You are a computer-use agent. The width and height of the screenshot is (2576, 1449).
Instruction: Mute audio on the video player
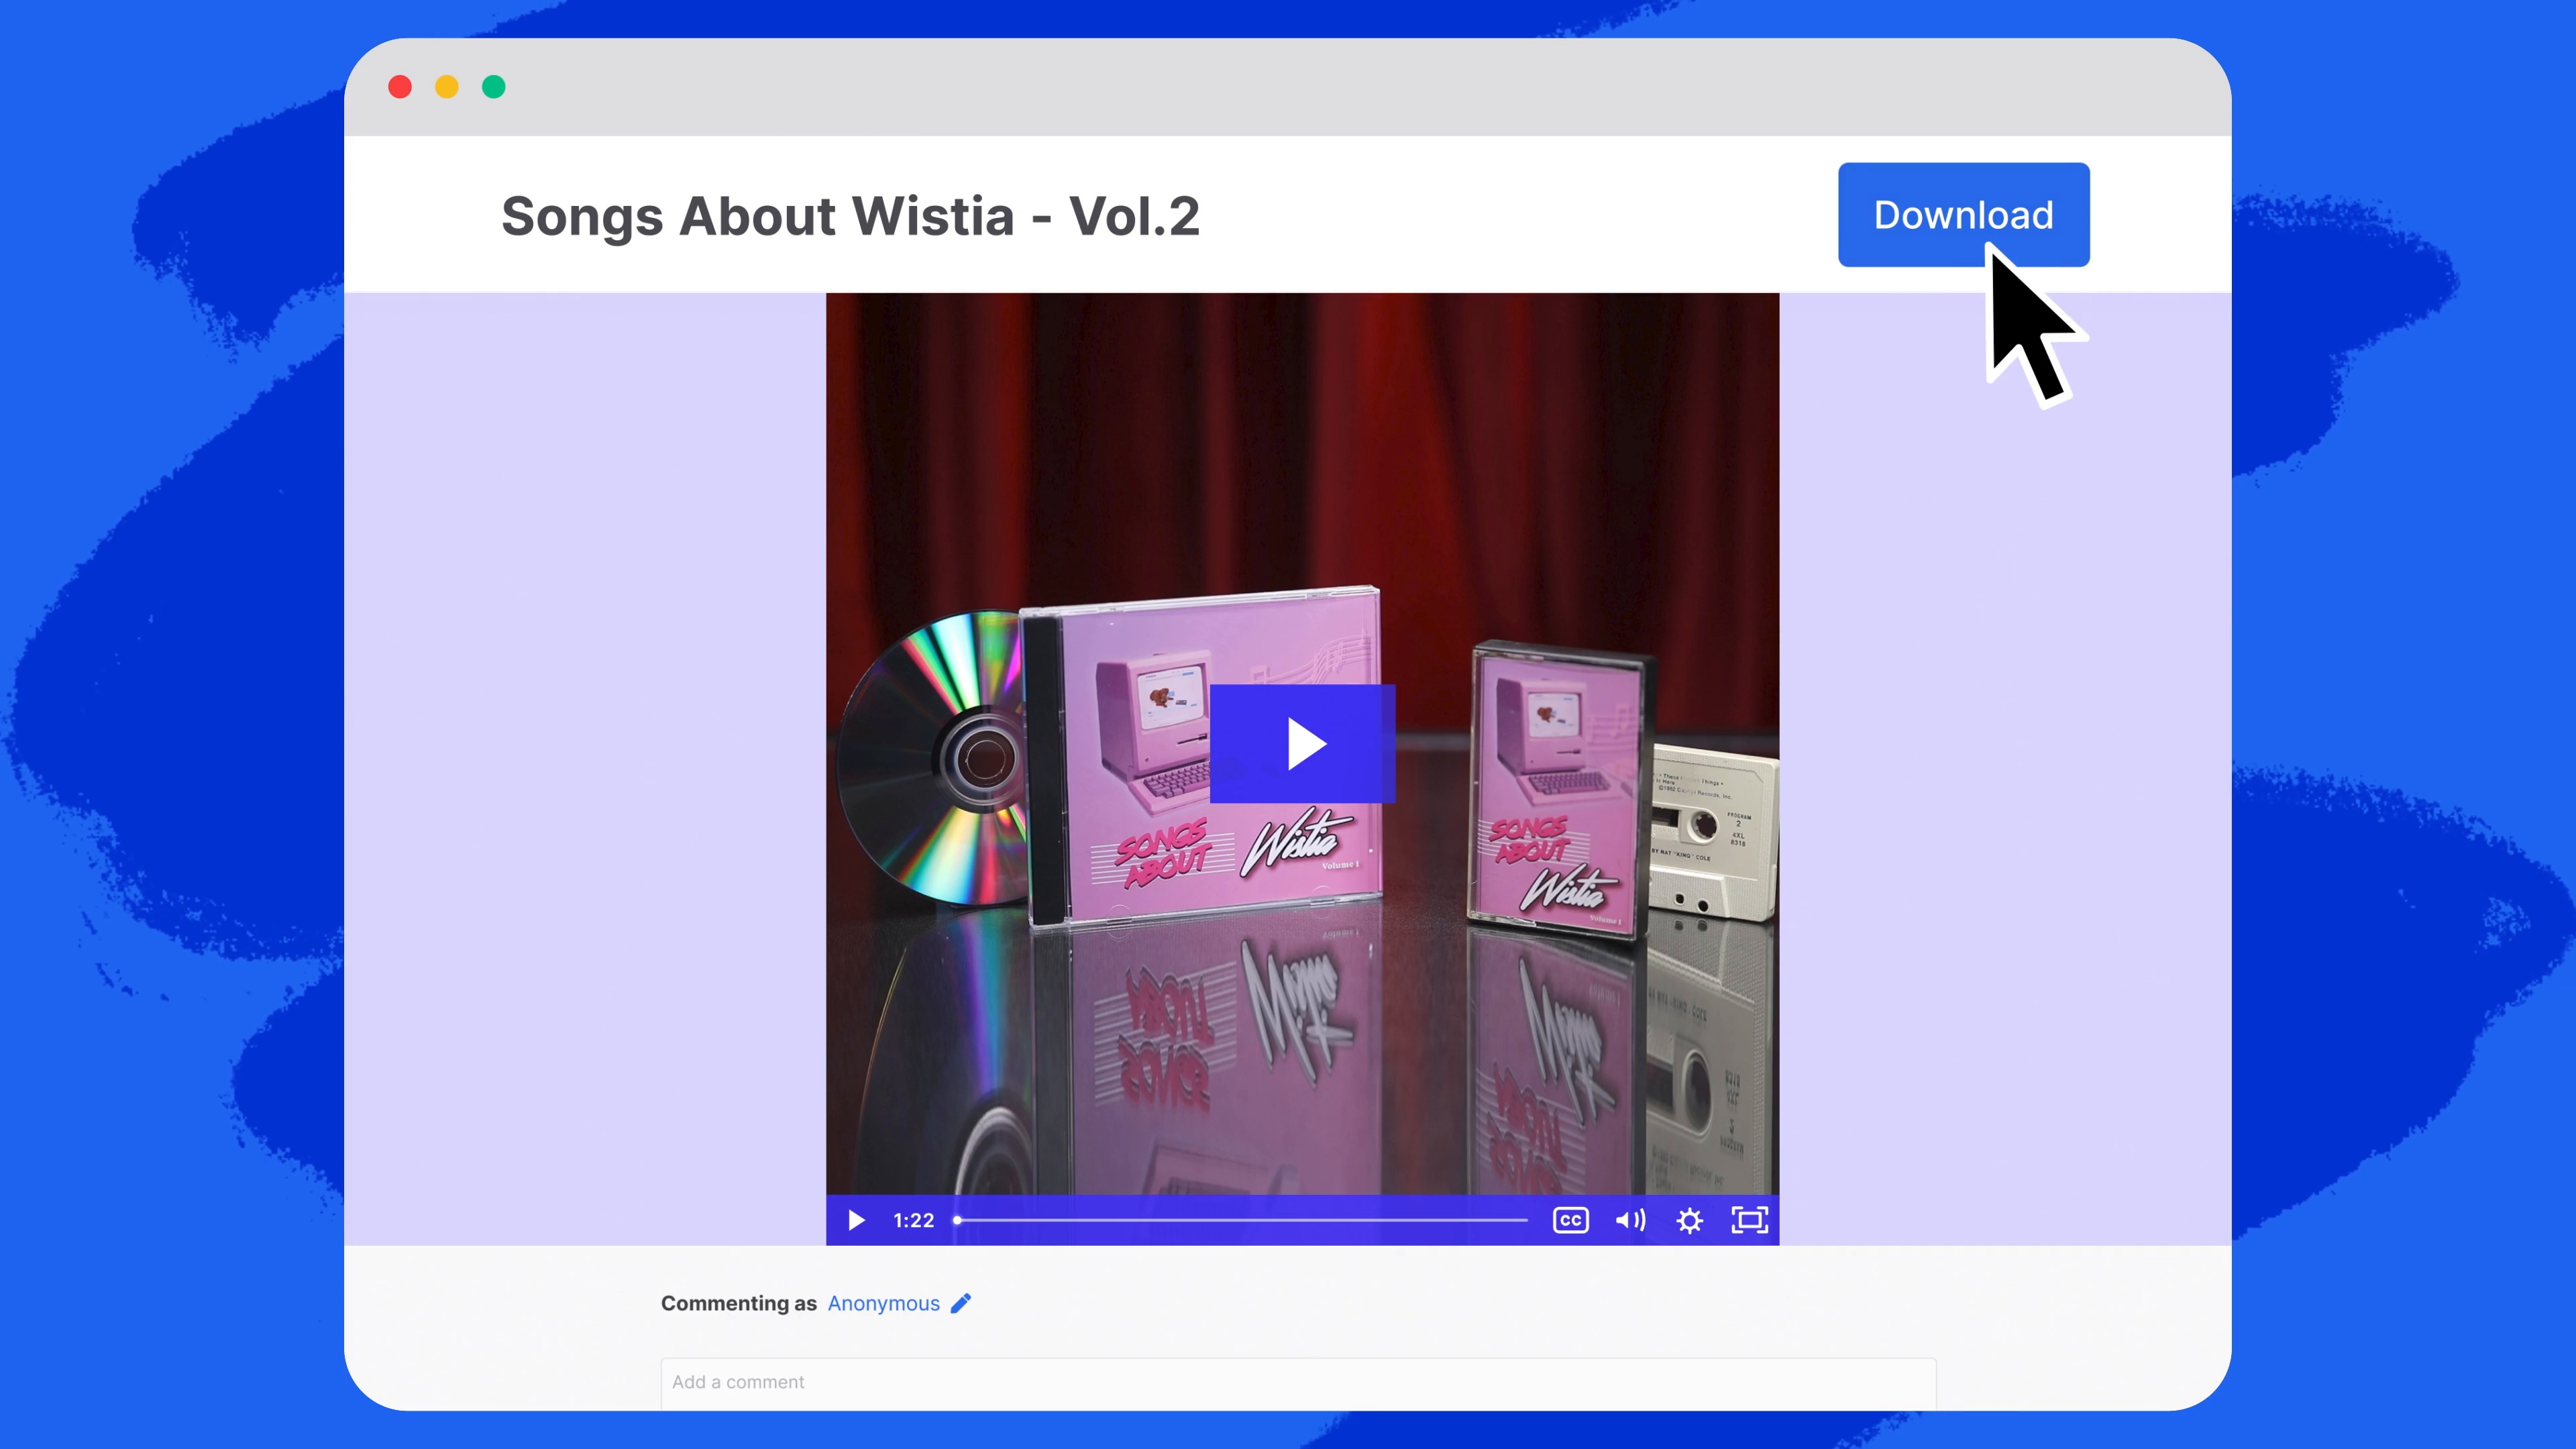coord(1629,1219)
